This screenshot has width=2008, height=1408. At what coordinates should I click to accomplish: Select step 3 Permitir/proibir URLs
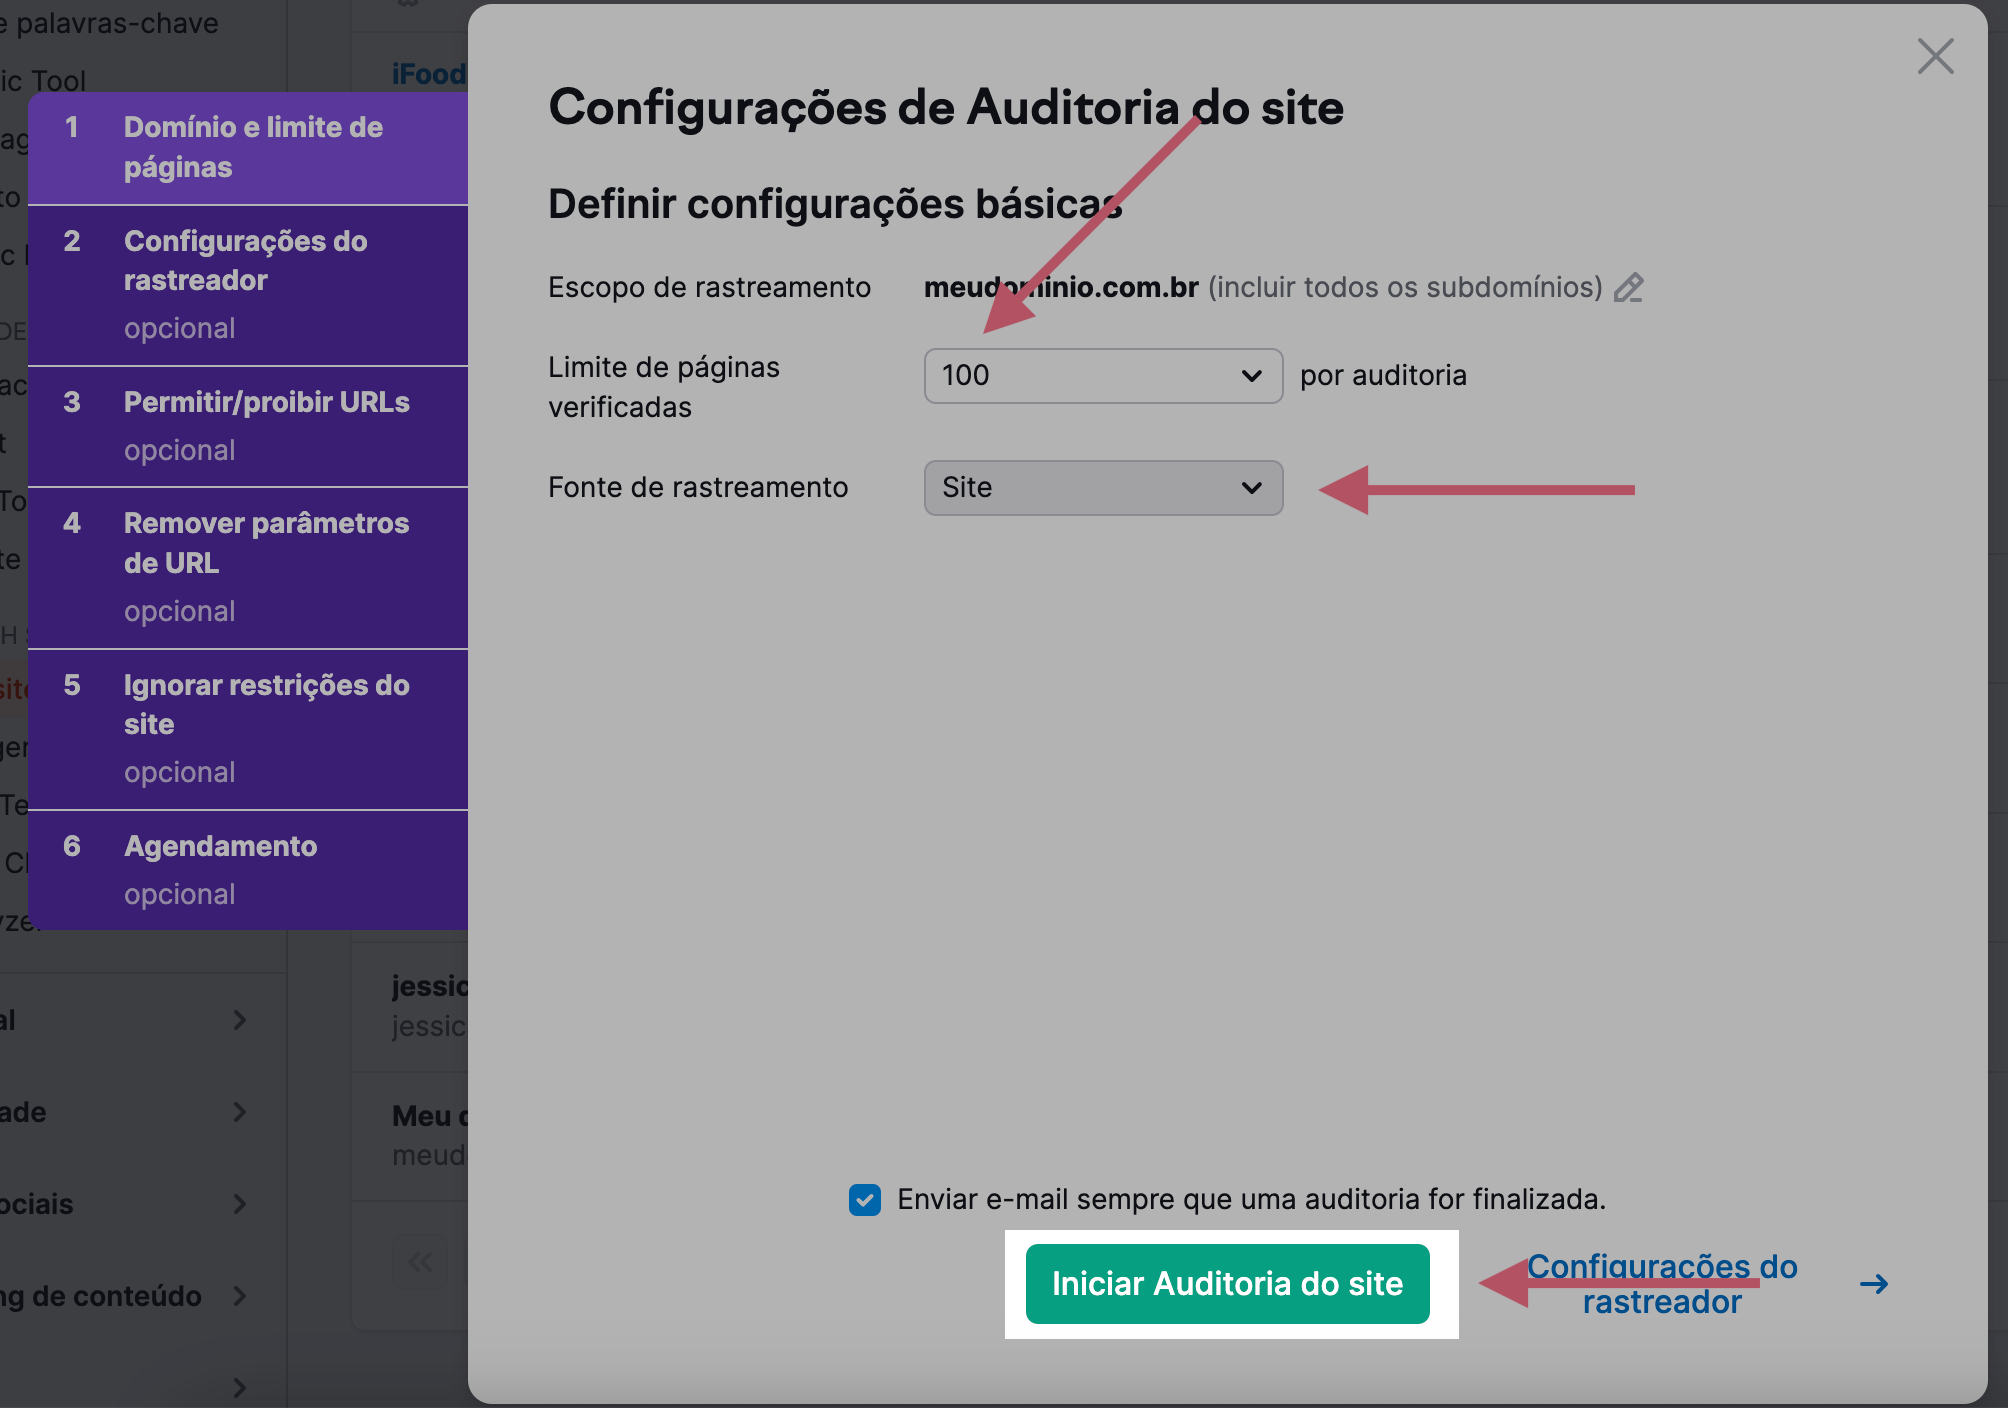click(x=248, y=426)
